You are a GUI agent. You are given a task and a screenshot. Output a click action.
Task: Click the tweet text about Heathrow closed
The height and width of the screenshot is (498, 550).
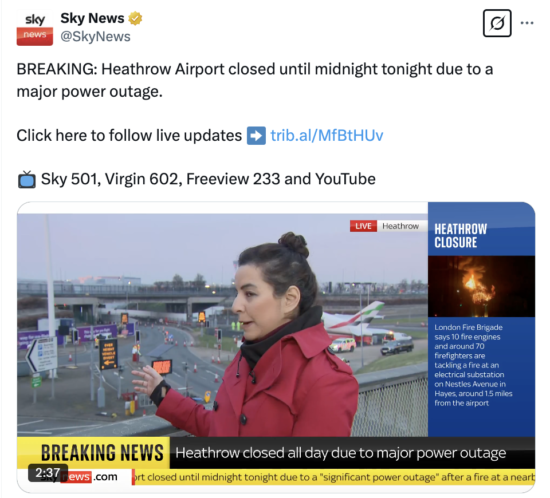point(255,80)
